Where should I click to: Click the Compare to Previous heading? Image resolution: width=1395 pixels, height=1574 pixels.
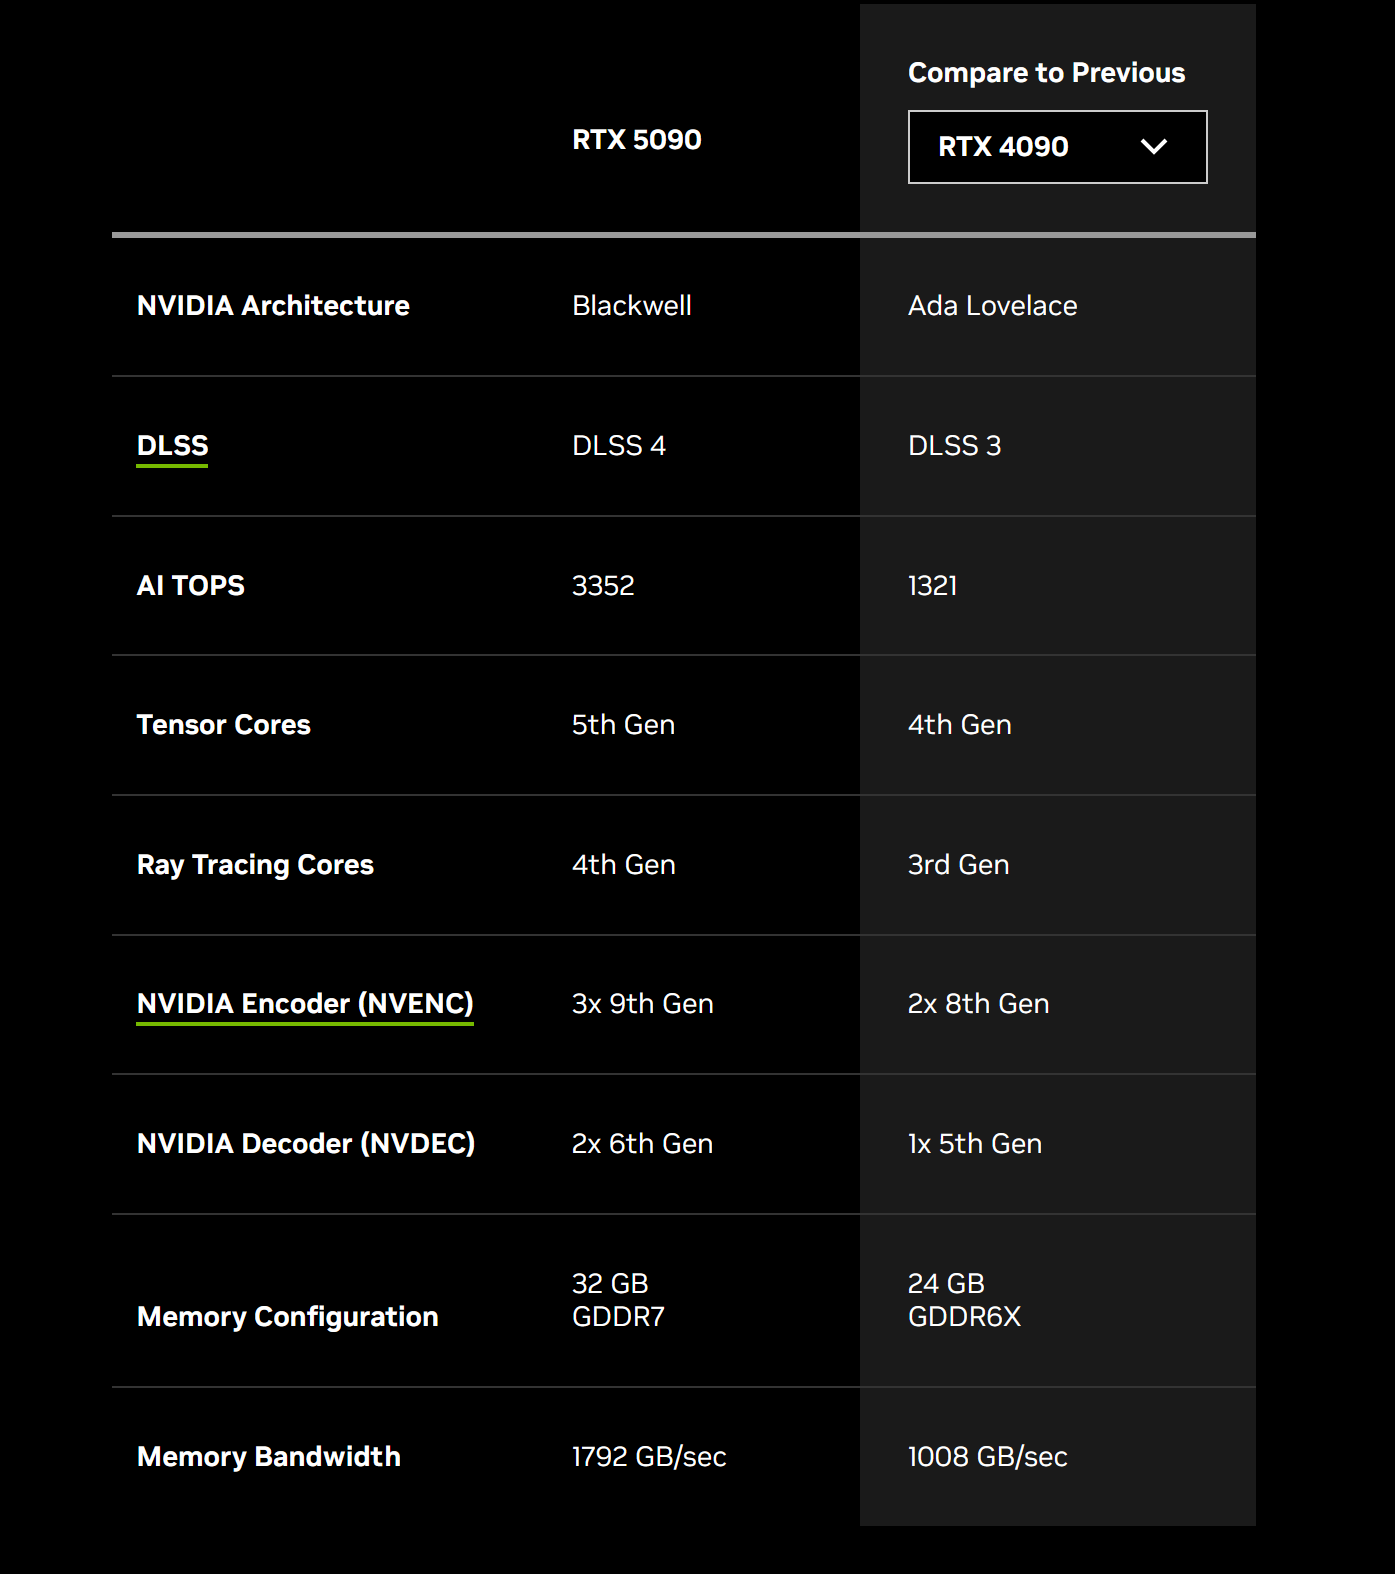click(x=1046, y=73)
